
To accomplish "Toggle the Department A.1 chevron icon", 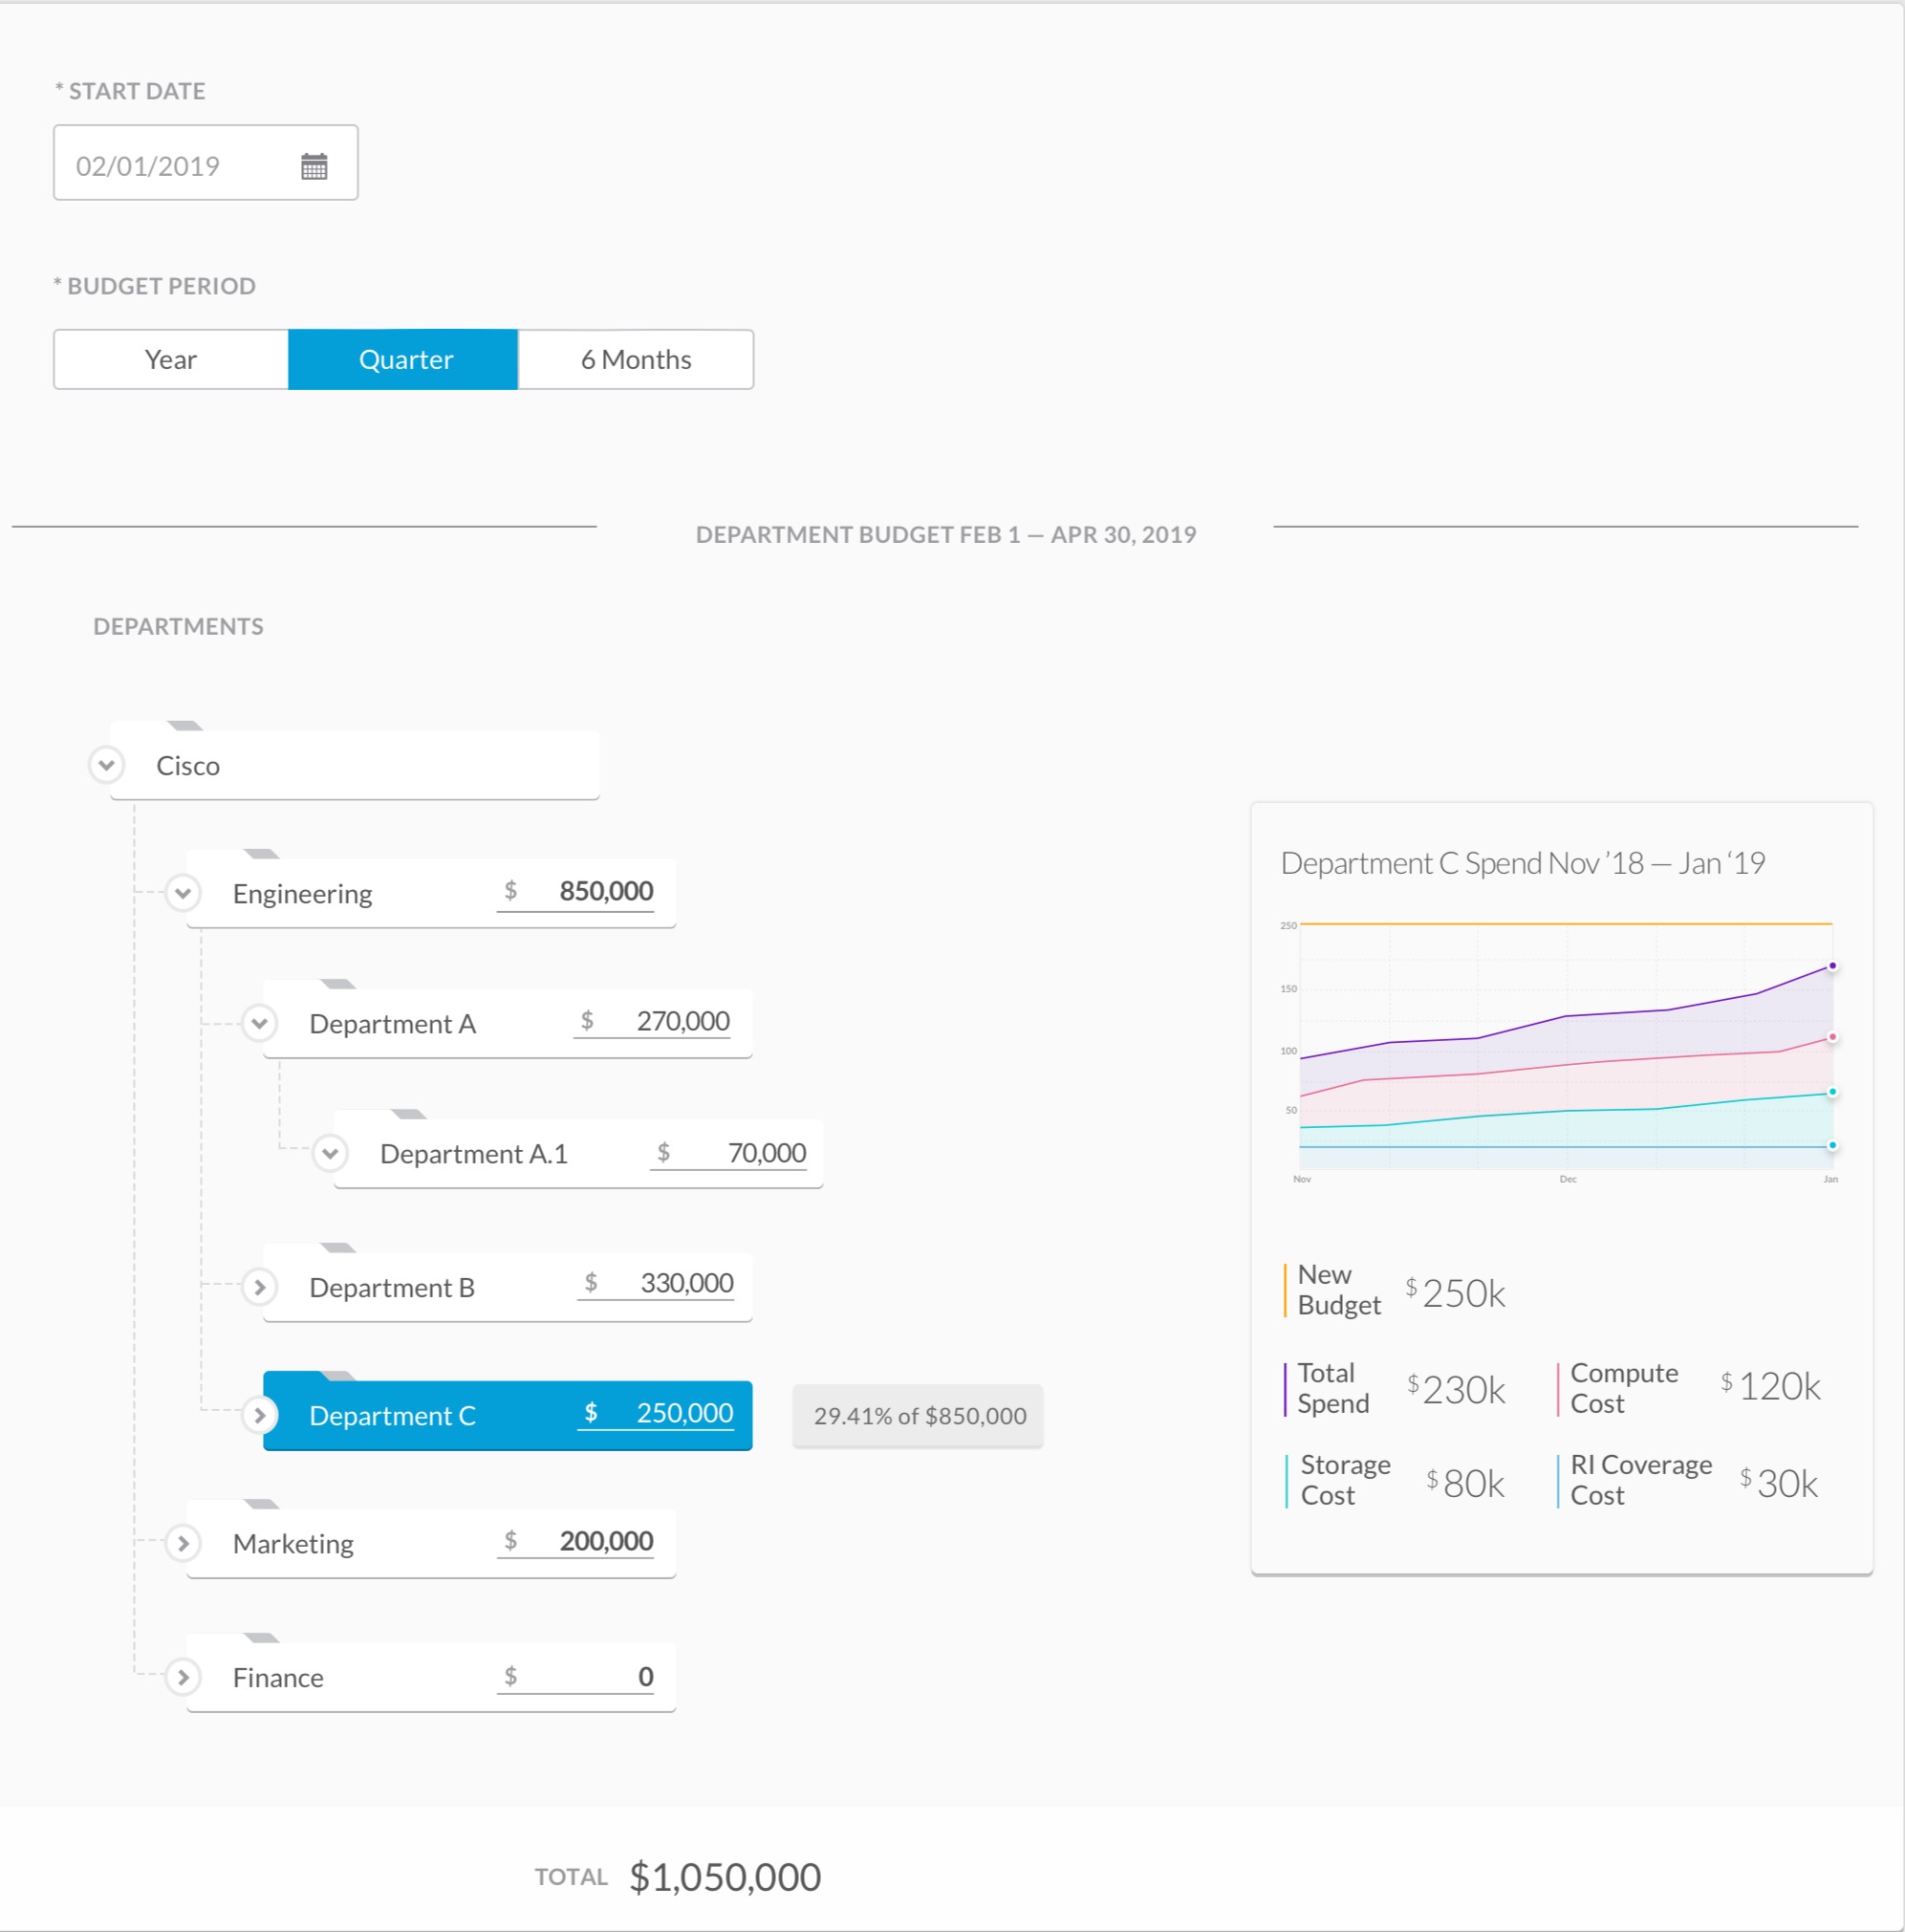I will (330, 1153).
